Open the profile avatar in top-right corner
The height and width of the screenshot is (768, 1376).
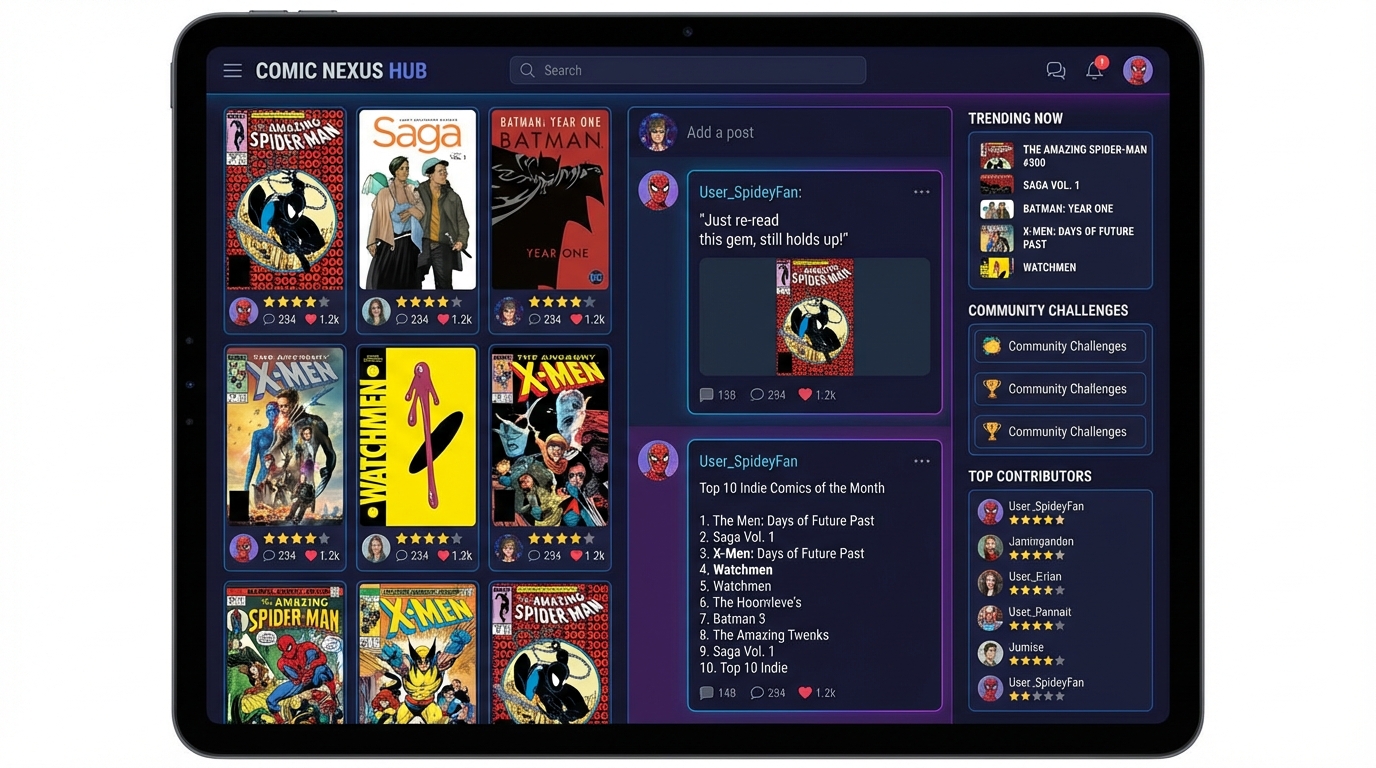[x=1137, y=70]
